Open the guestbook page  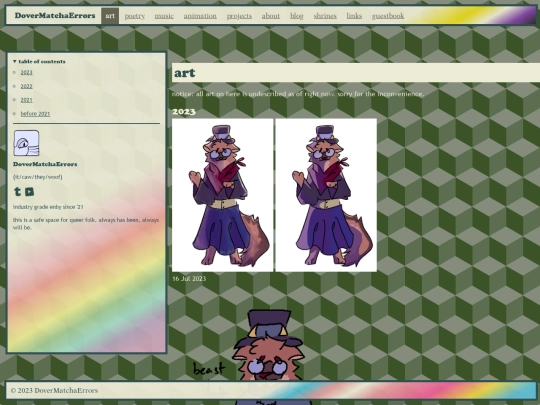pyautogui.click(x=388, y=16)
